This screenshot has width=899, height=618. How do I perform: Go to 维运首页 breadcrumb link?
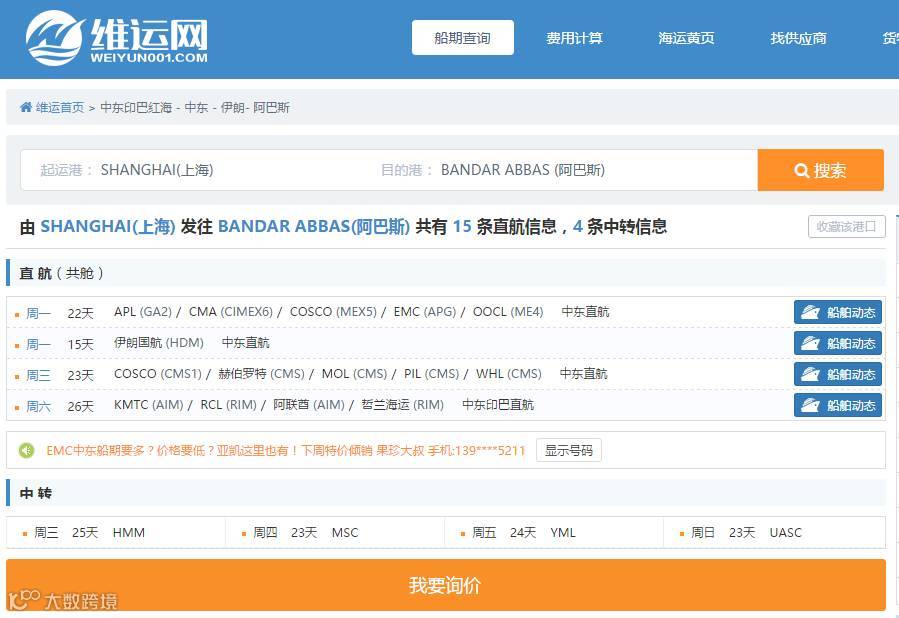60,107
